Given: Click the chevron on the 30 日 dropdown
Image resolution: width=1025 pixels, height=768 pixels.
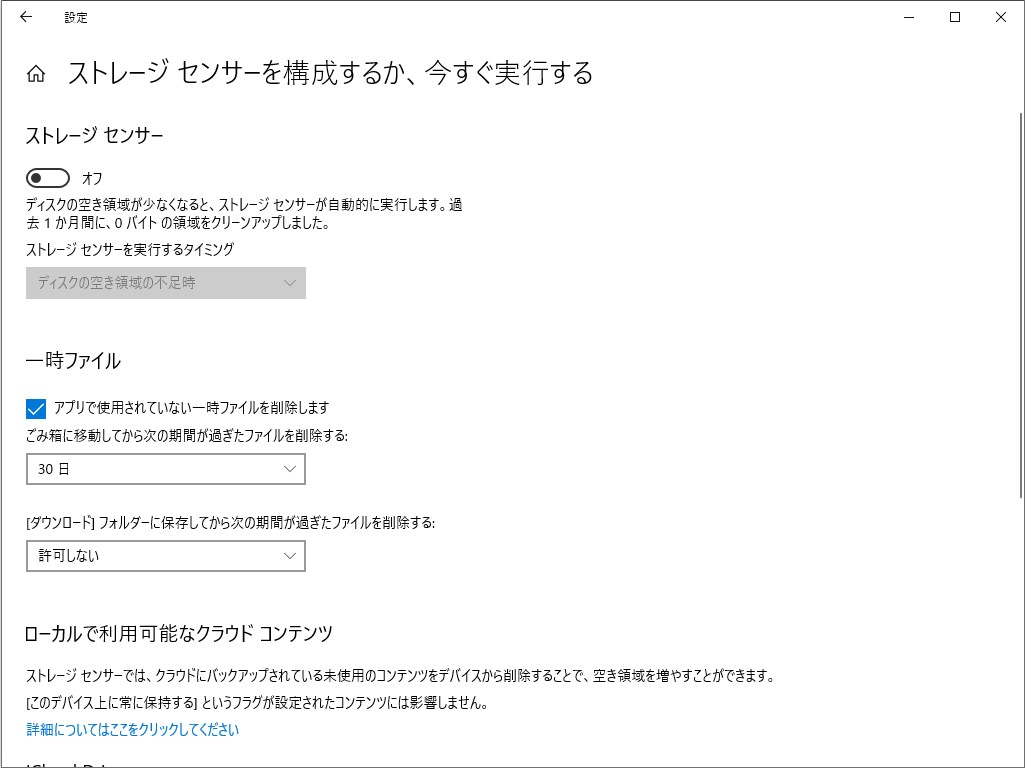Looking at the screenshot, I should click(289, 468).
